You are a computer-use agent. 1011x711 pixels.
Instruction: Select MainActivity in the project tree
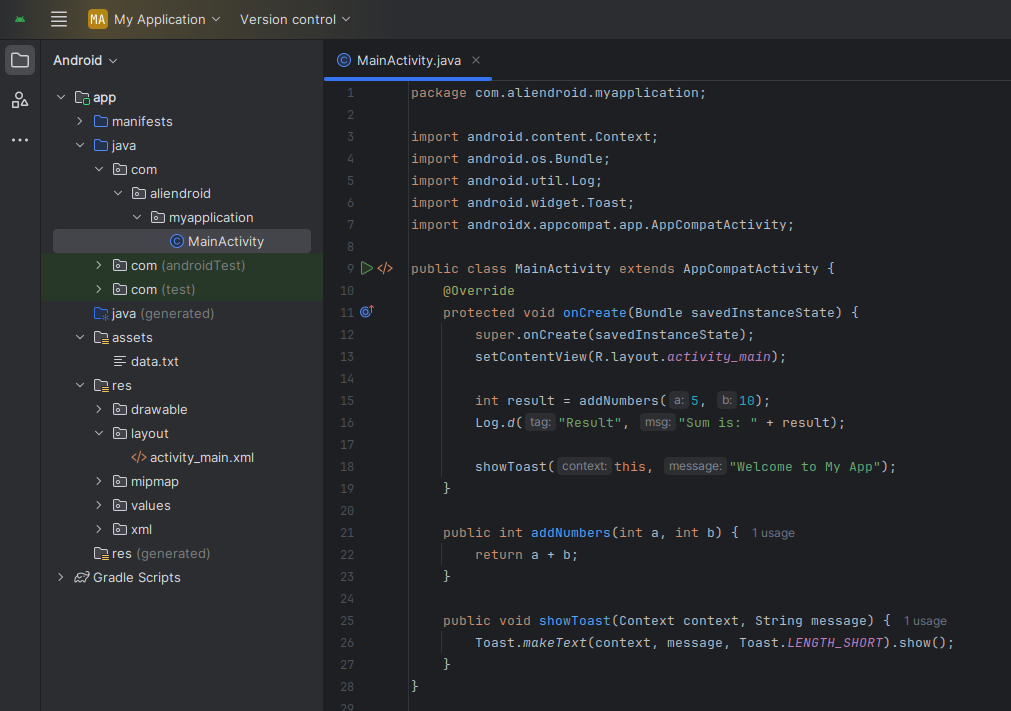point(182,241)
